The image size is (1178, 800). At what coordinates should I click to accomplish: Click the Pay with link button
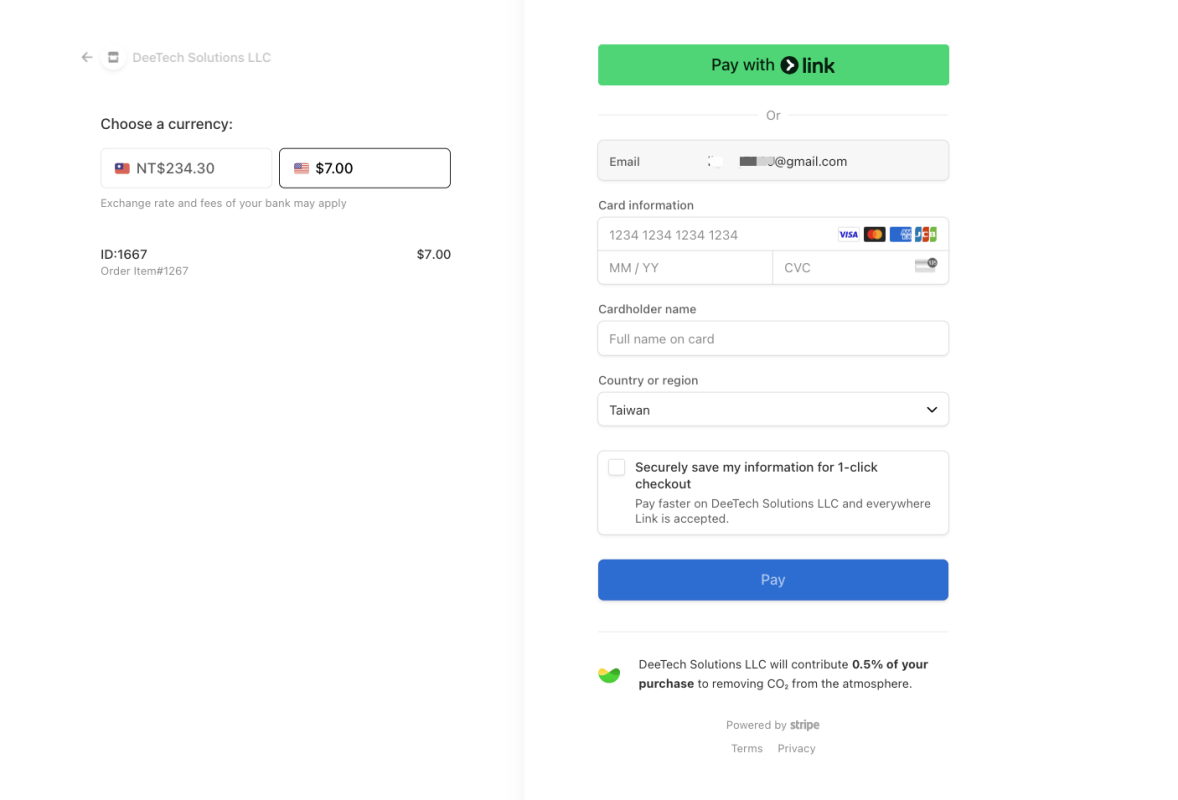click(x=773, y=65)
